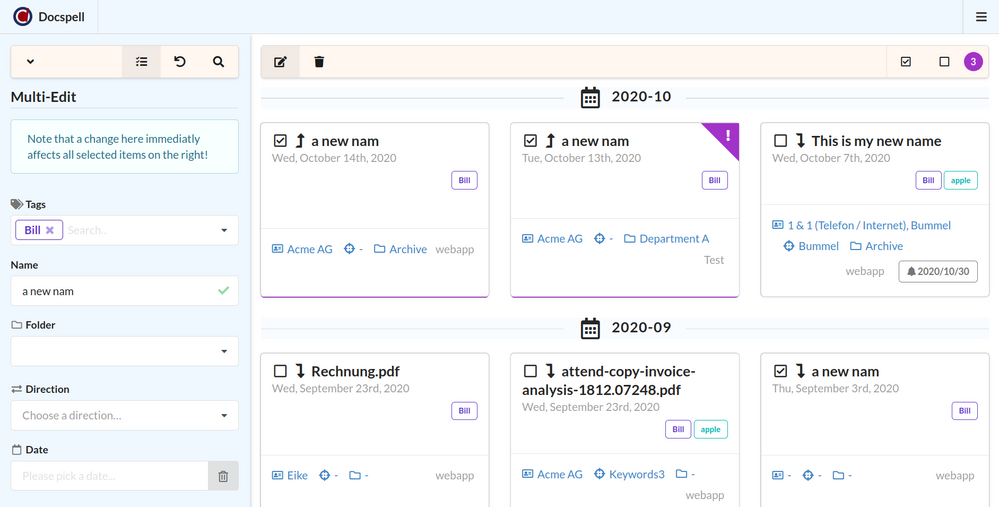Check the 'This is my new name' item
The image size is (999, 507).
pyautogui.click(x=780, y=141)
